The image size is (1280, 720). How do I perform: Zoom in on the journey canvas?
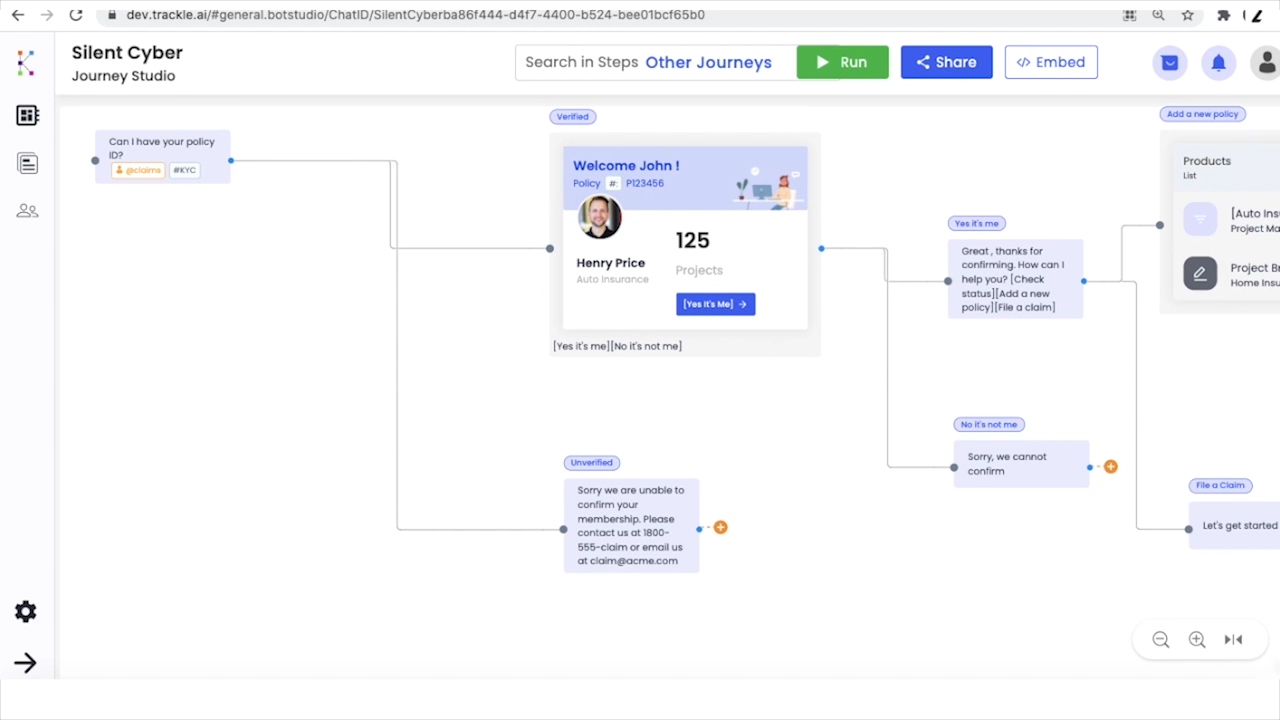tap(1197, 640)
